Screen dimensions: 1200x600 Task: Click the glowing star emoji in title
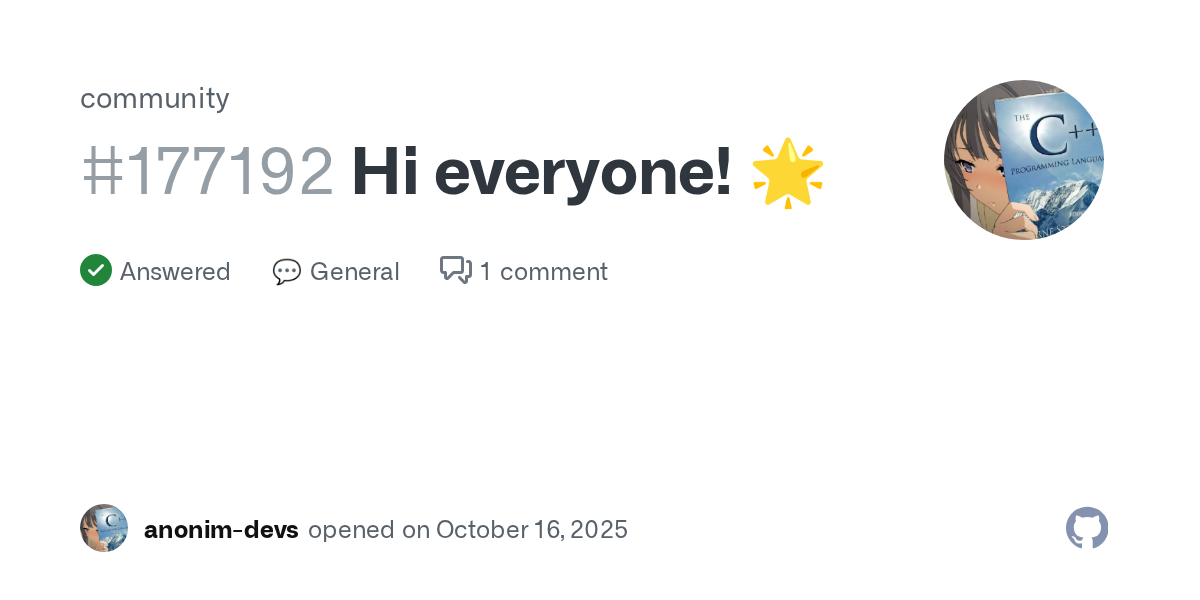point(788,172)
